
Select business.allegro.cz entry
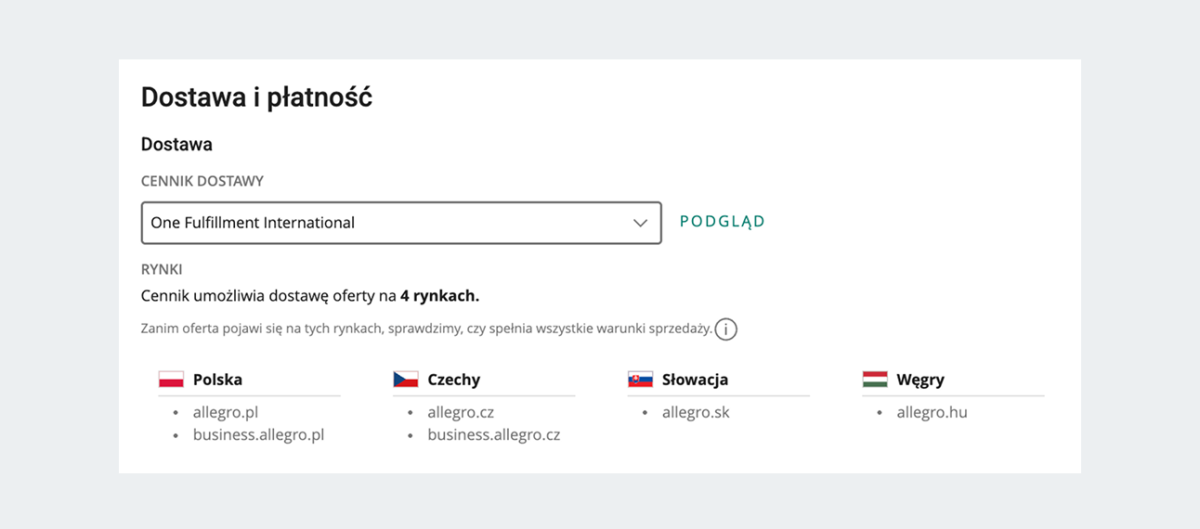pyautogui.click(x=494, y=435)
